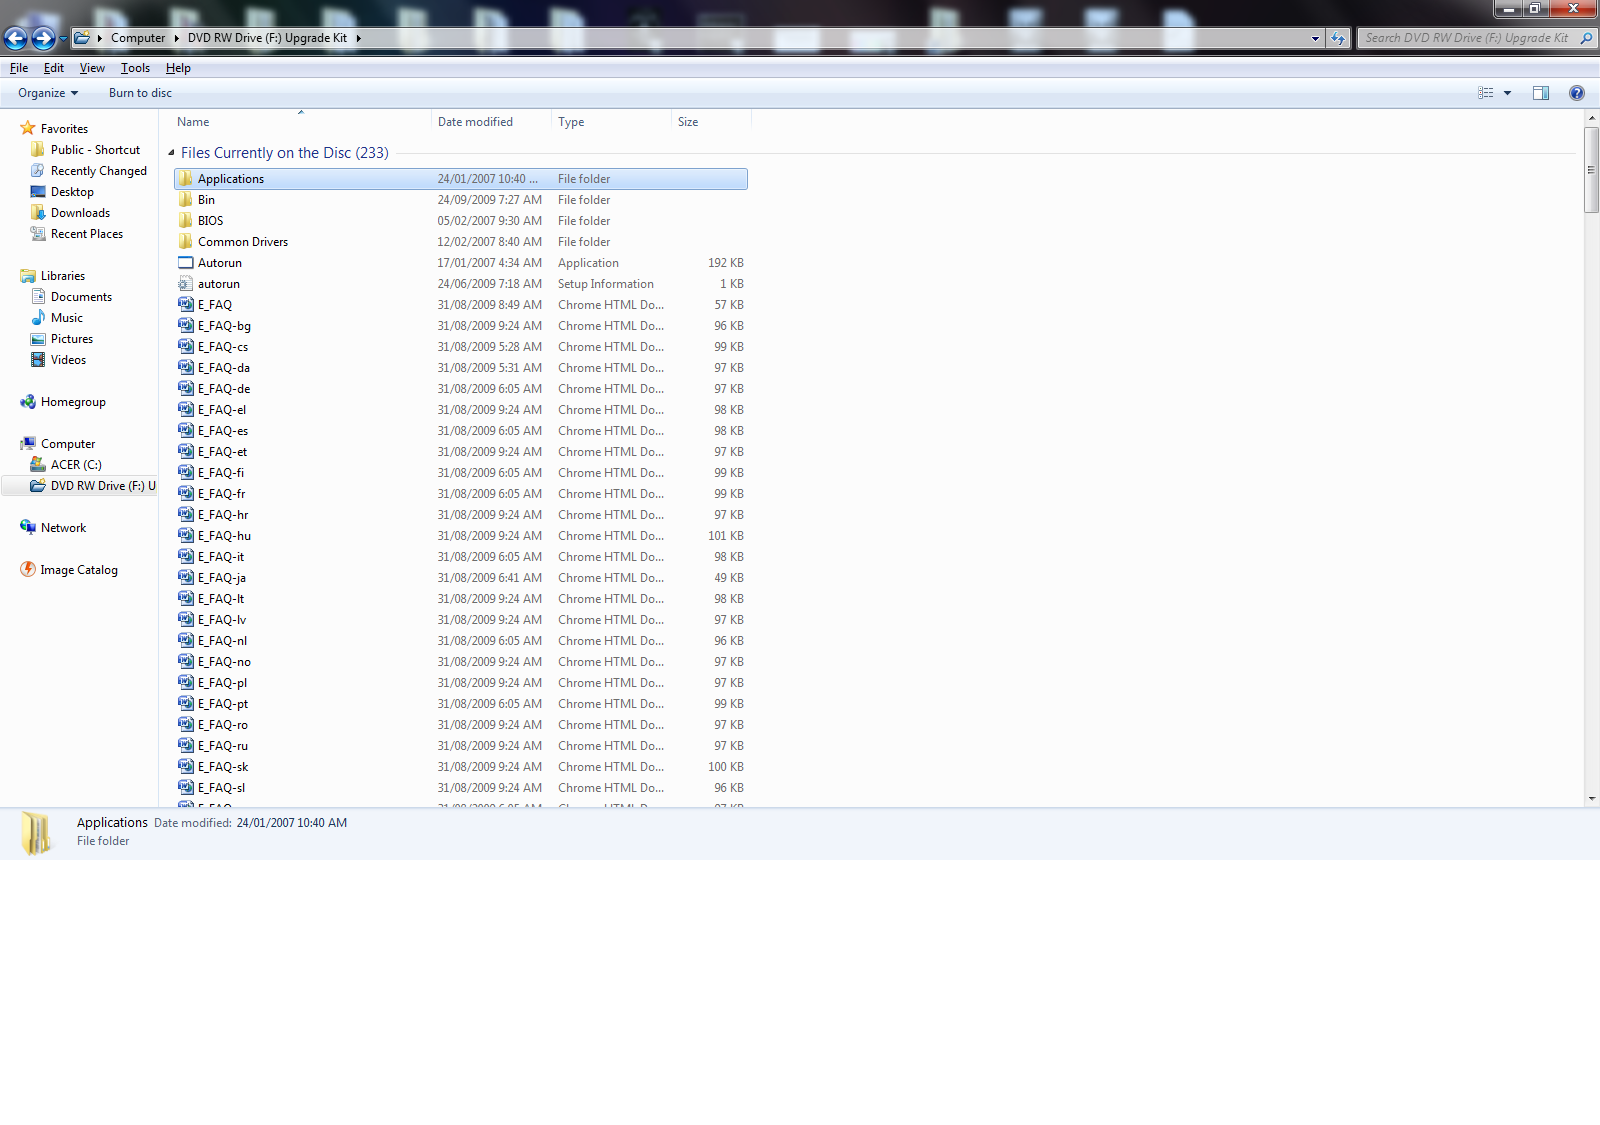Click the vertical scrollbar down arrow

point(1591,799)
